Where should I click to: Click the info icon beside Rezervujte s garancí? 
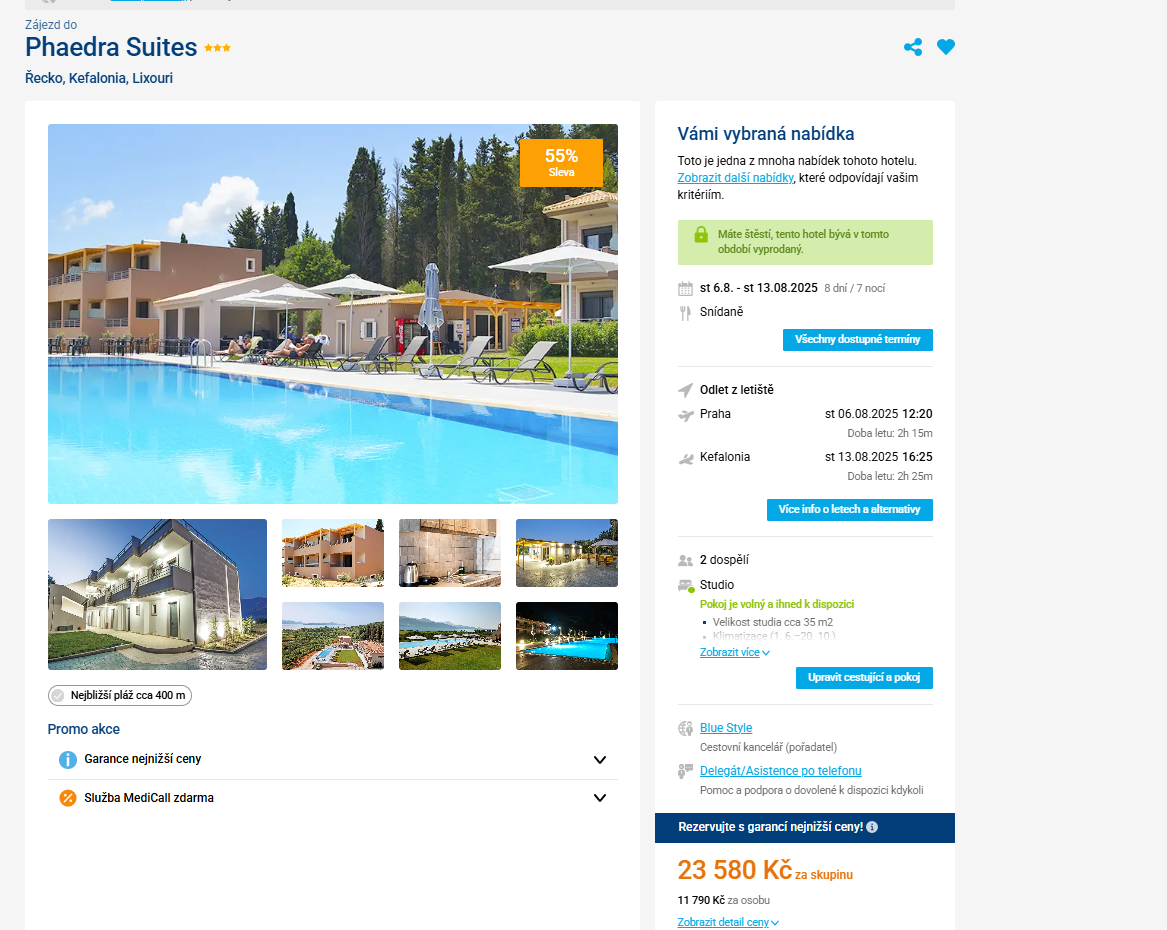[x=872, y=827]
